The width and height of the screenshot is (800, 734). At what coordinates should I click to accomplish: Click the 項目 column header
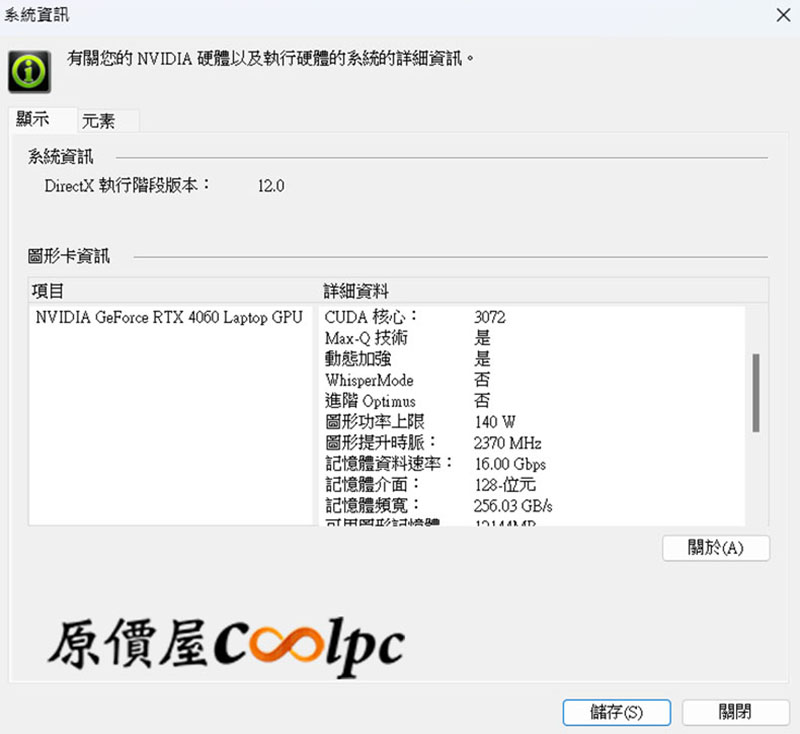click(48, 291)
